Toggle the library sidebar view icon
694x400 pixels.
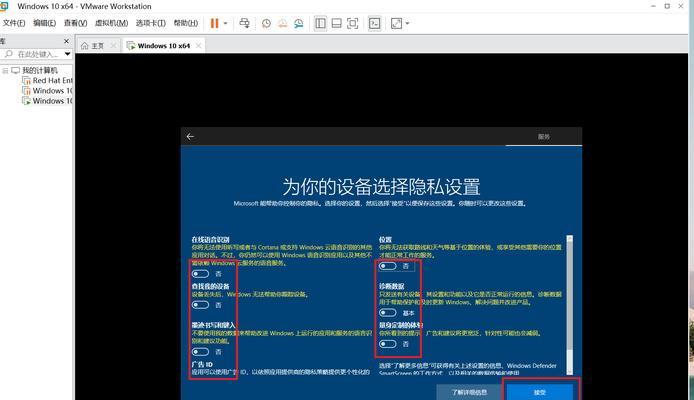(320, 23)
